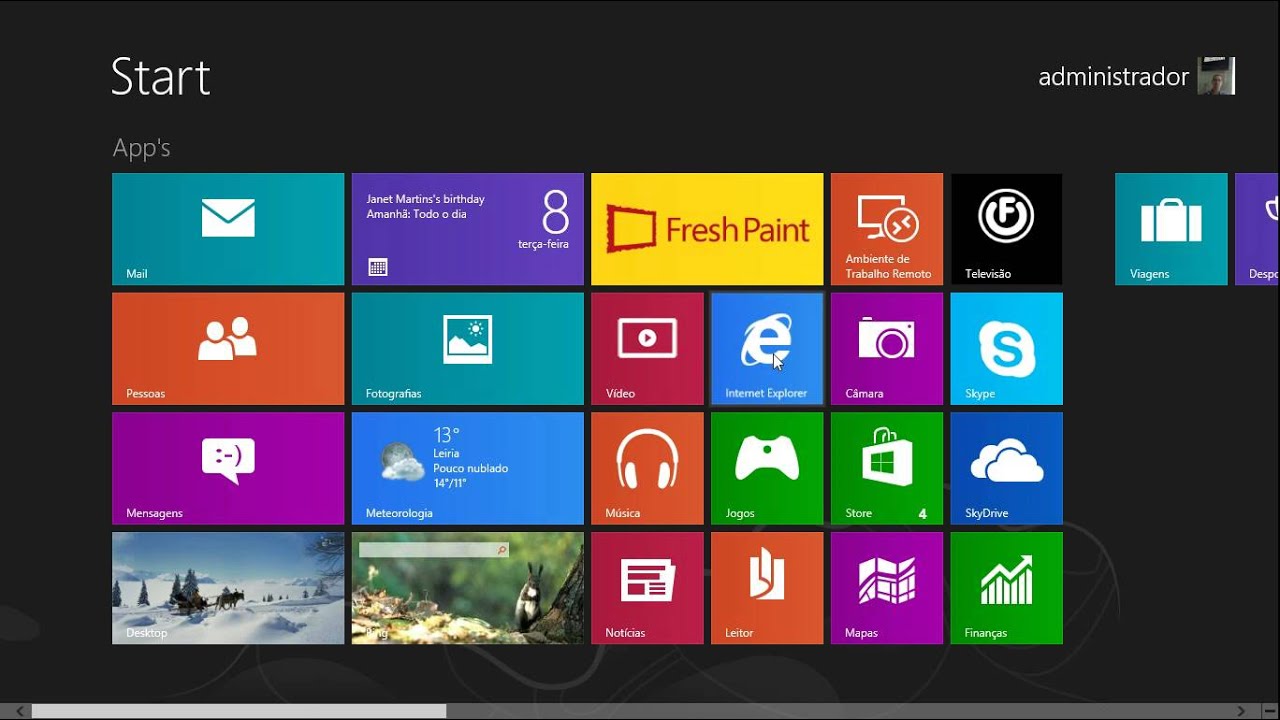
Task: Open the Jogos tile
Action: (767, 468)
